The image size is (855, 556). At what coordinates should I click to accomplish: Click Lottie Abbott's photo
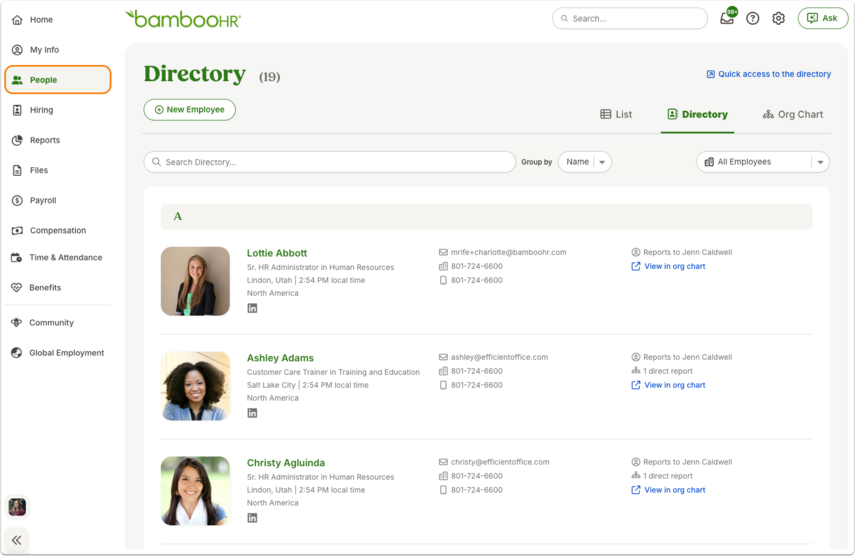(x=195, y=281)
